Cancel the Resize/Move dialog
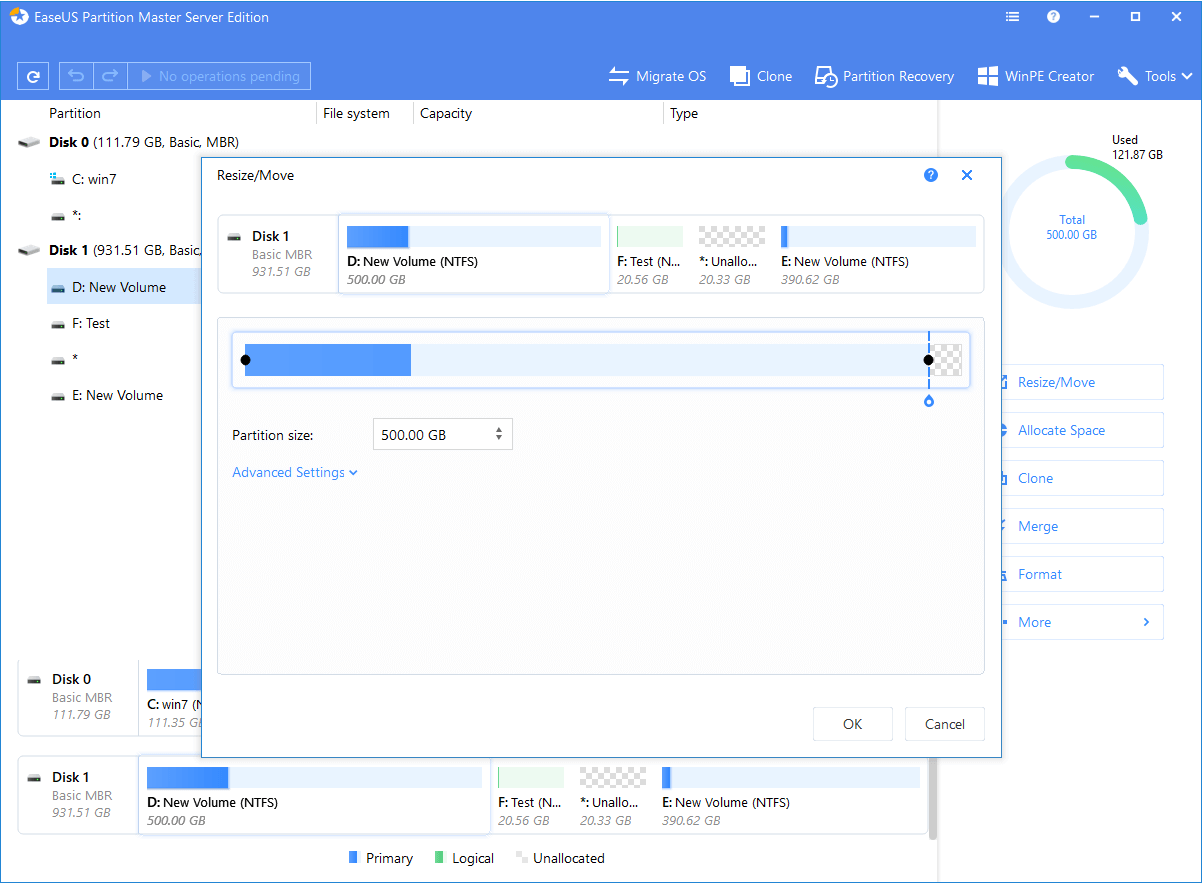The height and width of the screenshot is (883, 1202). pos(944,724)
